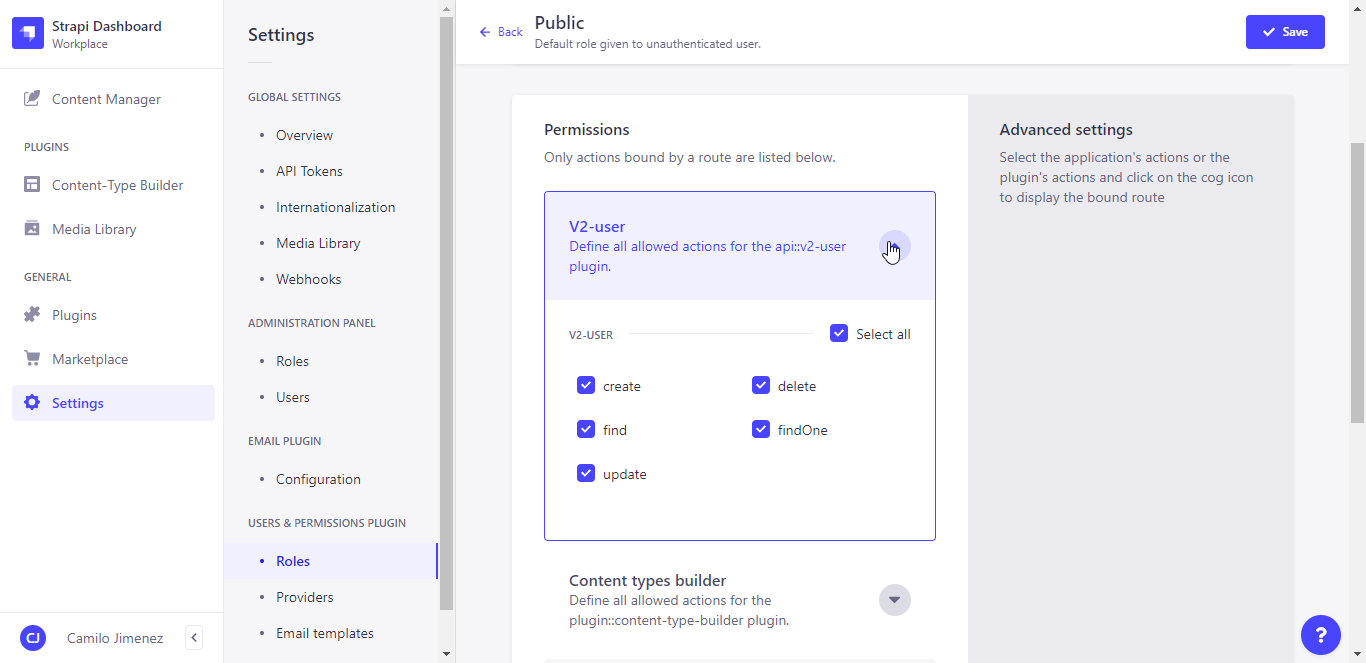
Task: Click the Content-Type Builder icon
Action: pos(32,185)
